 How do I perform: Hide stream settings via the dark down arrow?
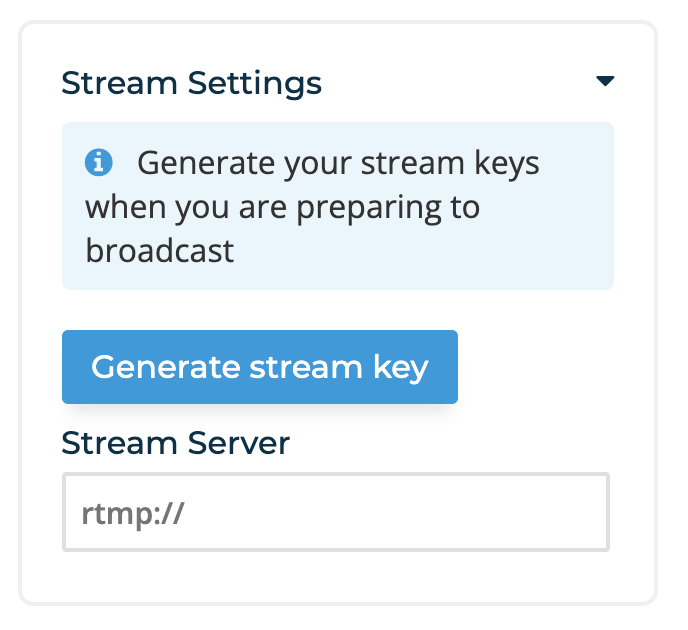605,81
